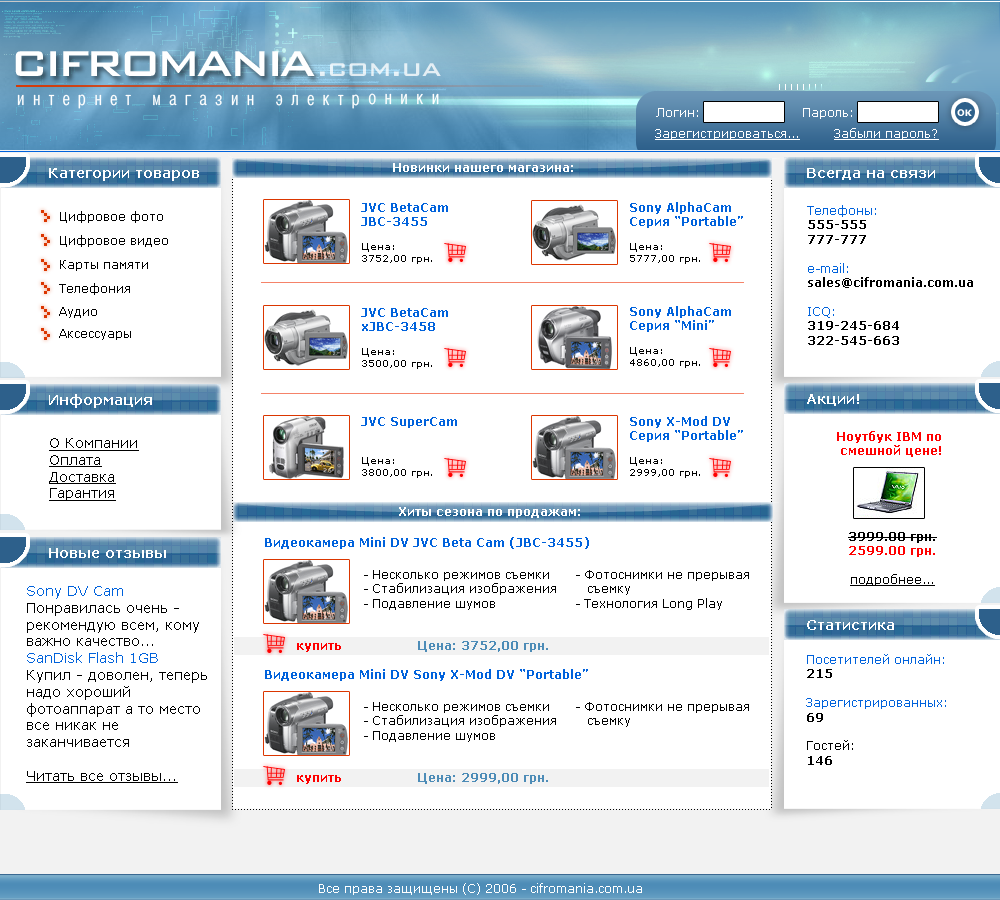The image size is (1000, 900).
Task: Click cart icon beside Sony AlphaCam Mini
Action: coord(721,357)
